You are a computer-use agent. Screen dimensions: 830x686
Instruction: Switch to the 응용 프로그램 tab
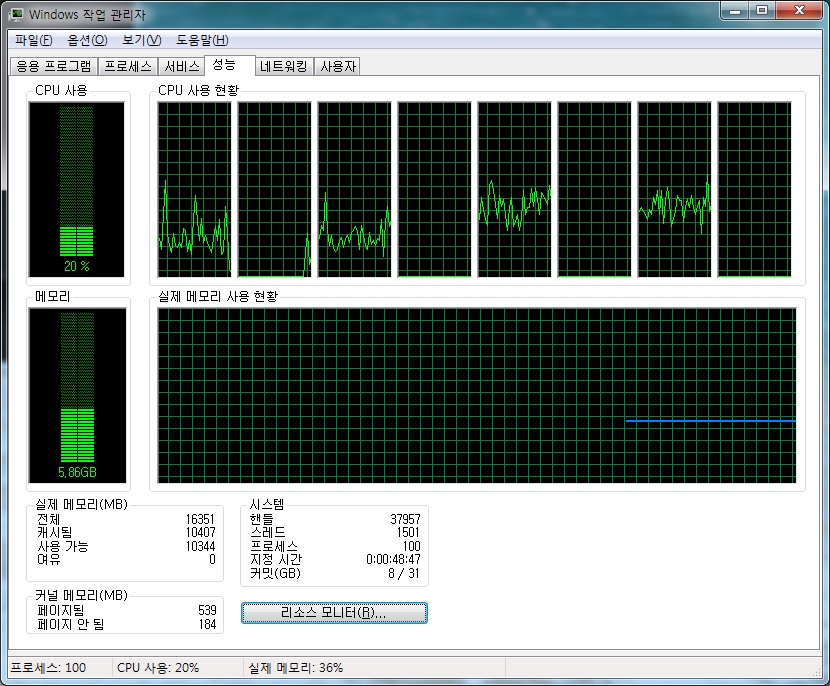[54, 67]
